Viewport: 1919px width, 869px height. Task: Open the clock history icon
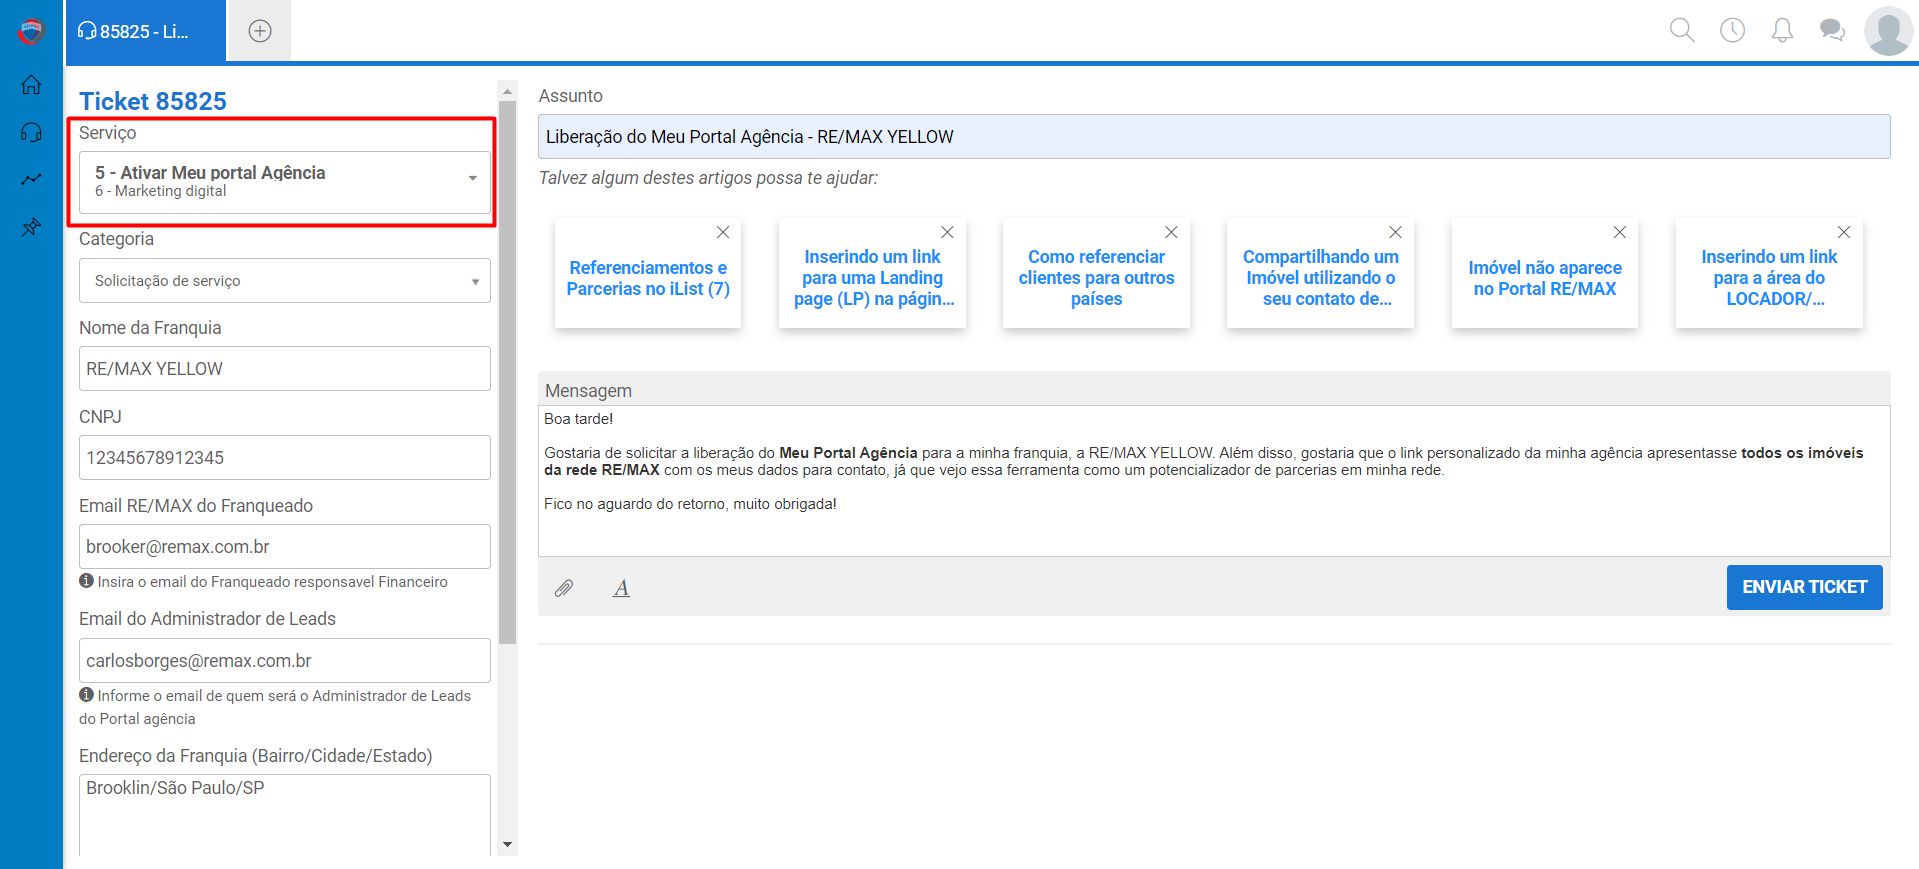click(1732, 30)
